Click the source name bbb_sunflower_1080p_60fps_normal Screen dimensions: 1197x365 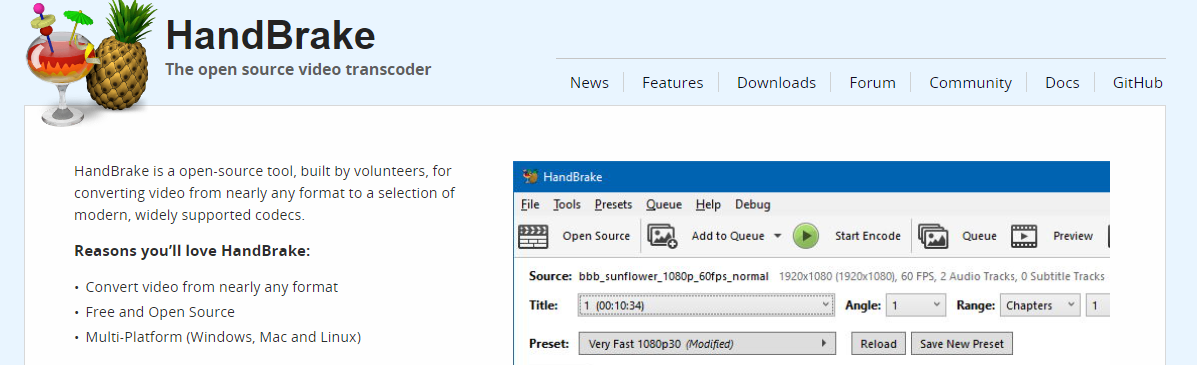673,276
